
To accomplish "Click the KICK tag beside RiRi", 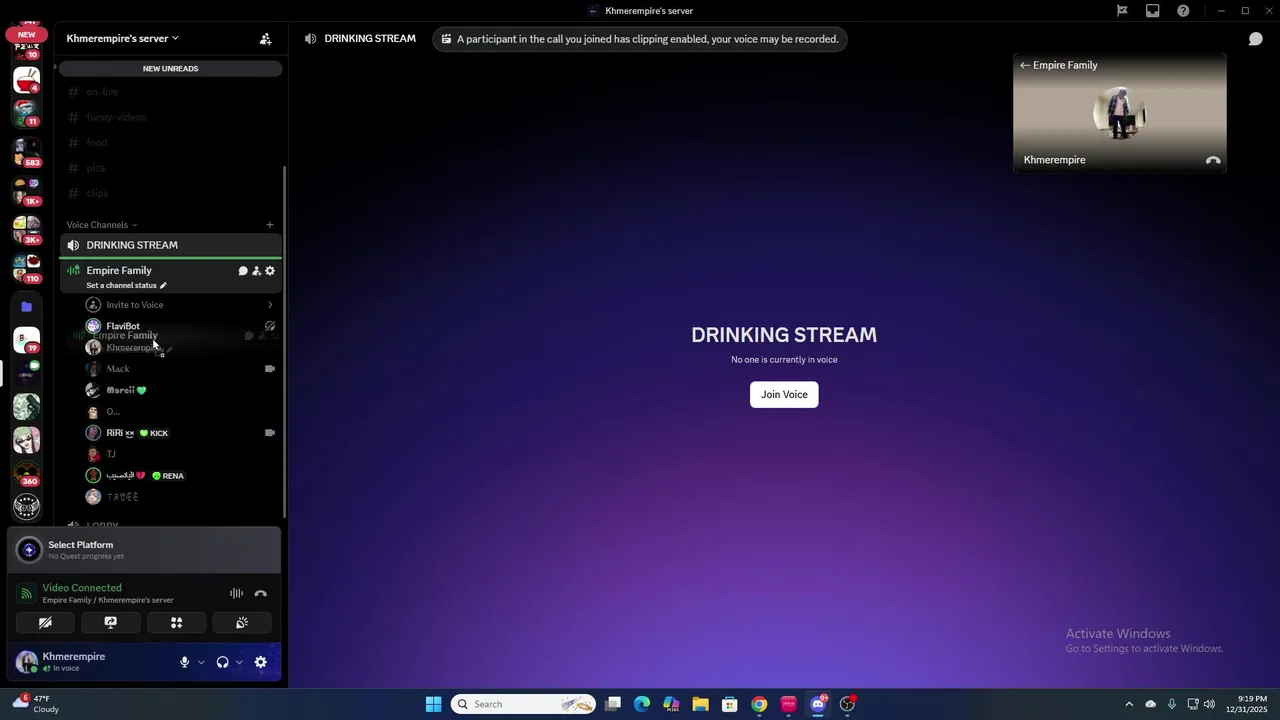I will pos(154,433).
